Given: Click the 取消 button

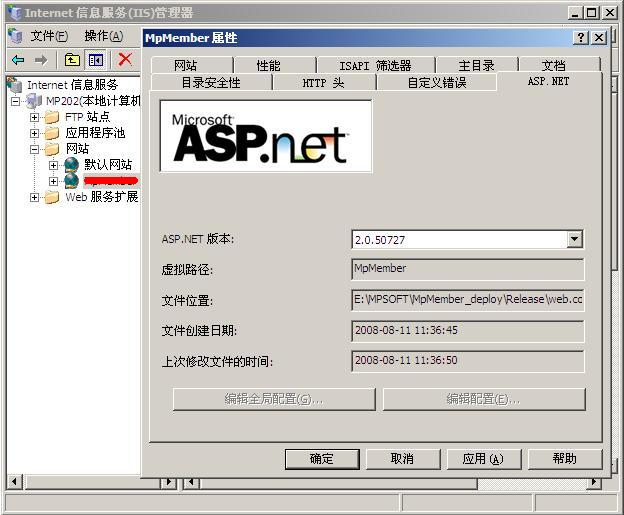Looking at the screenshot, I should click(x=401, y=458).
